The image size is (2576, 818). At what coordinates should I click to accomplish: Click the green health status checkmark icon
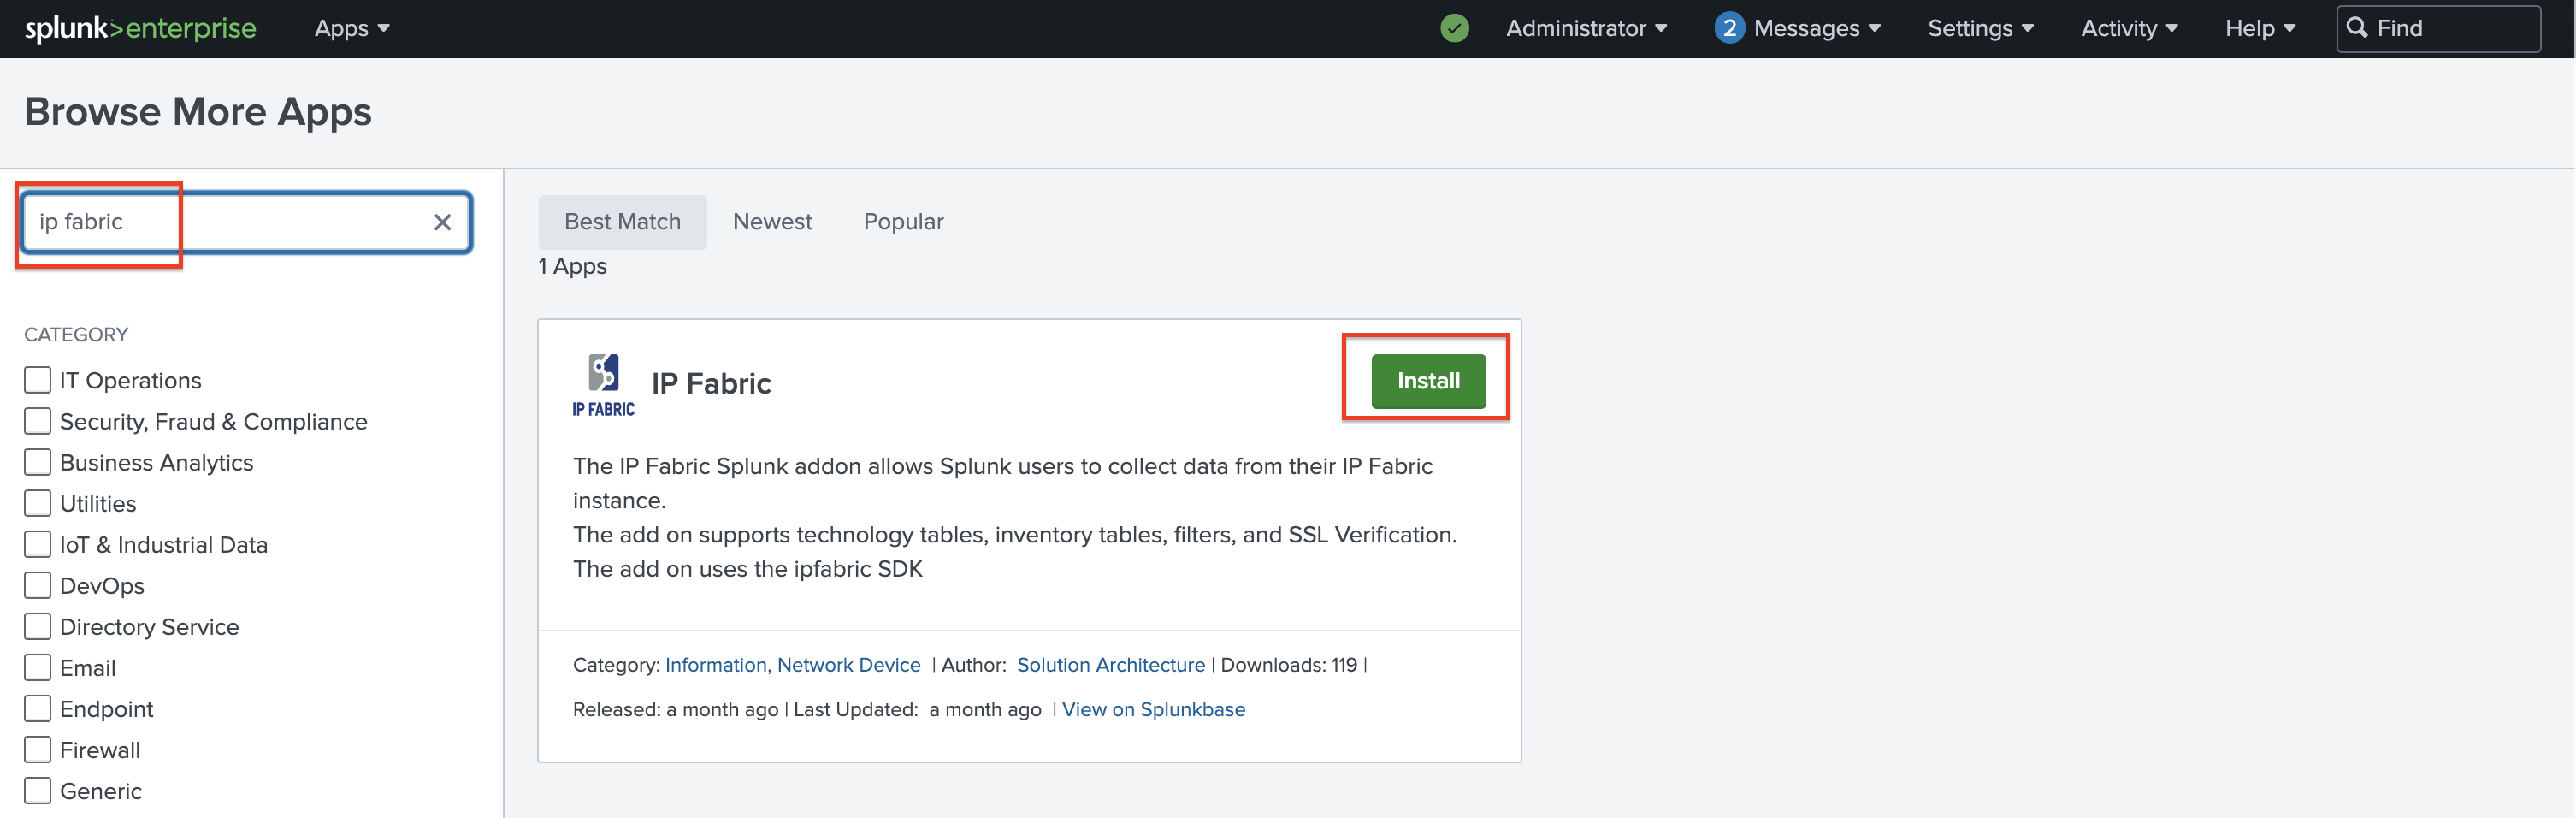1454,28
